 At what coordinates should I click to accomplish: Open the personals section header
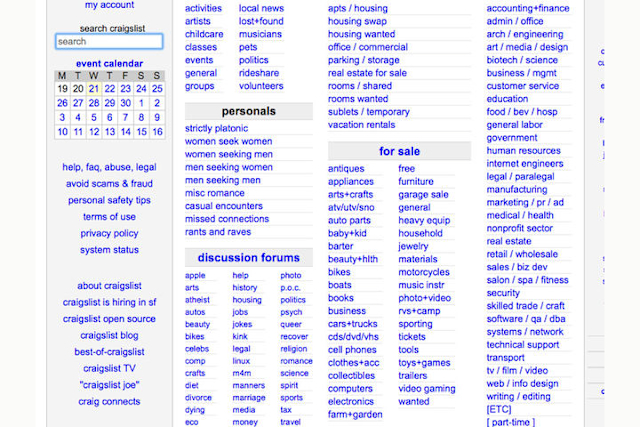point(249,111)
